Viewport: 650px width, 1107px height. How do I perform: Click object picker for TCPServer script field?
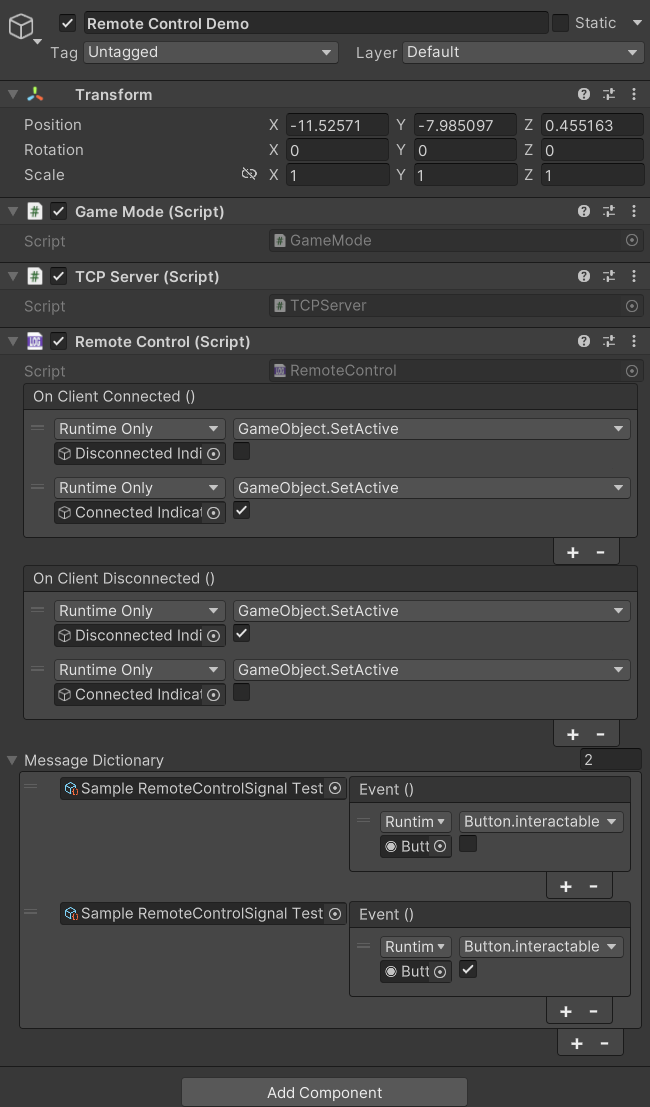(x=632, y=306)
